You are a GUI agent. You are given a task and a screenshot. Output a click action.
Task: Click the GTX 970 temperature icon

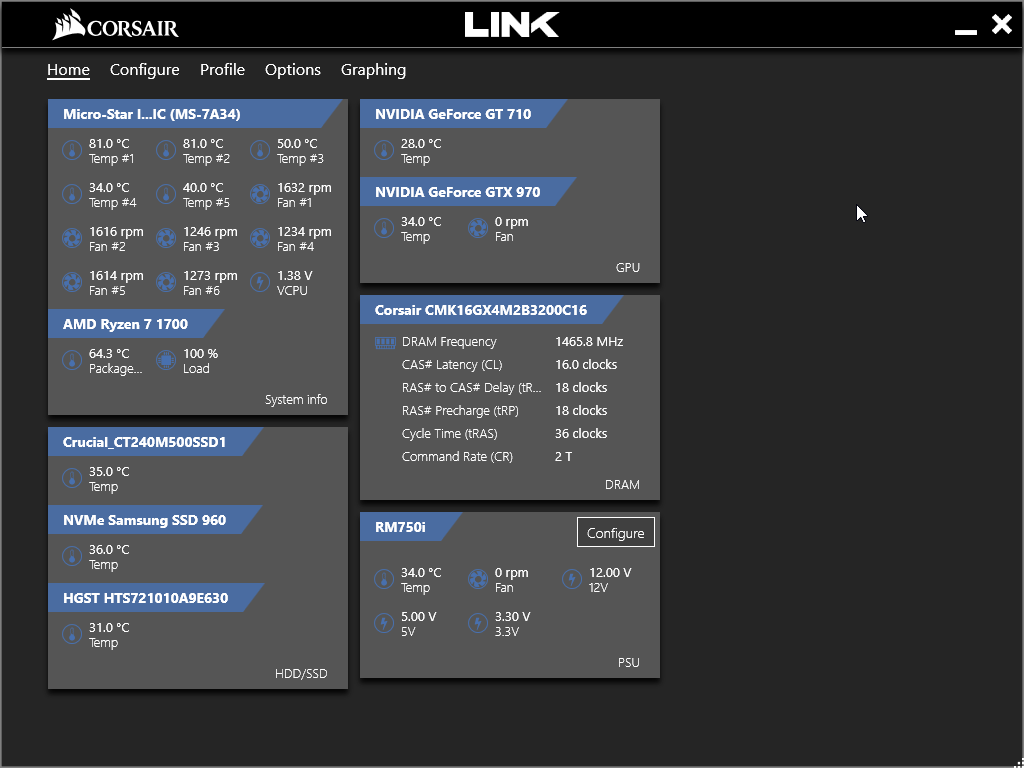point(383,229)
